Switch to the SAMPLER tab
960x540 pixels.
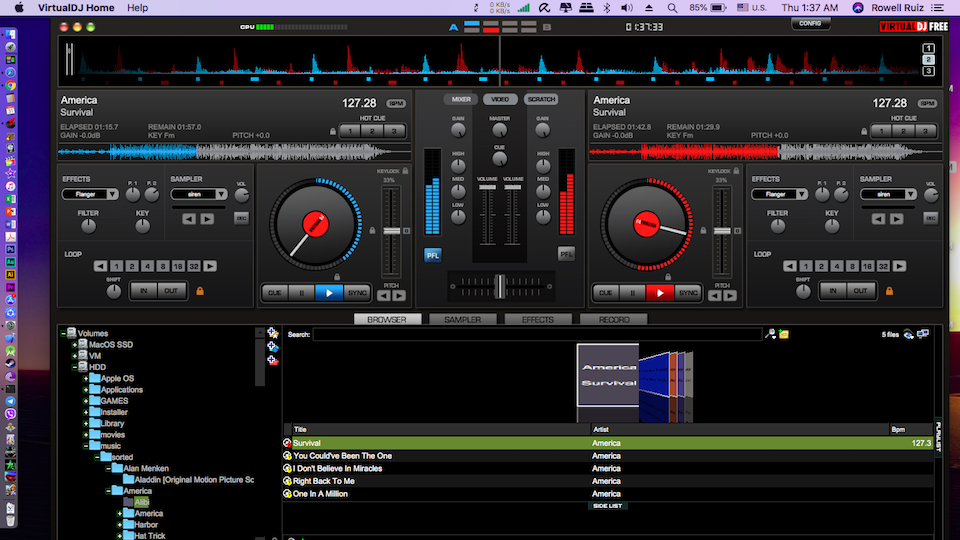462,320
